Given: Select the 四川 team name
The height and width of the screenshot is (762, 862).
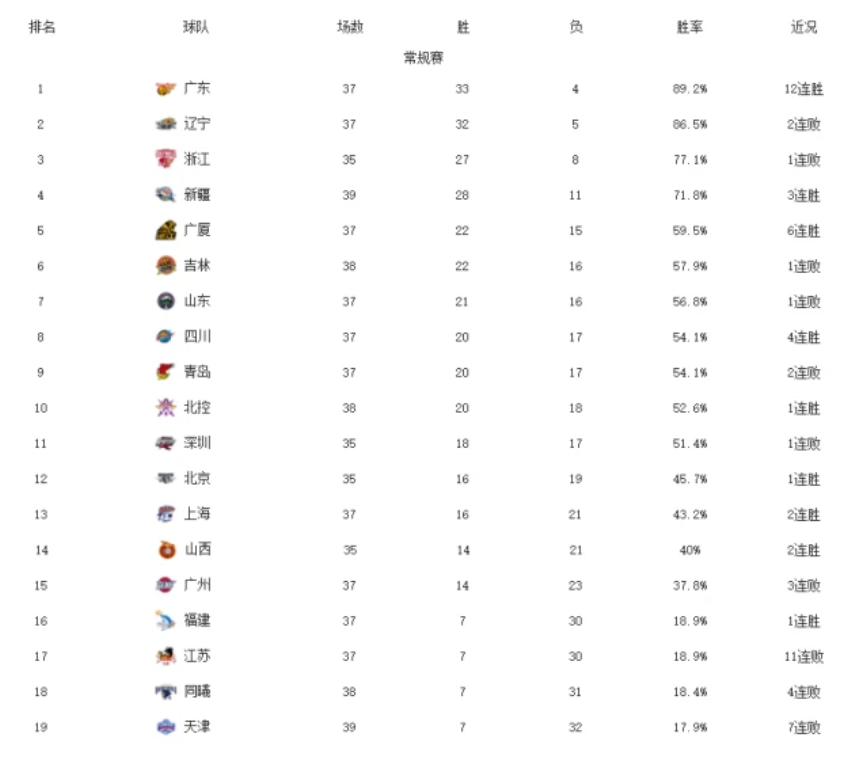Looking at the screenshot, I should (197, 337).
